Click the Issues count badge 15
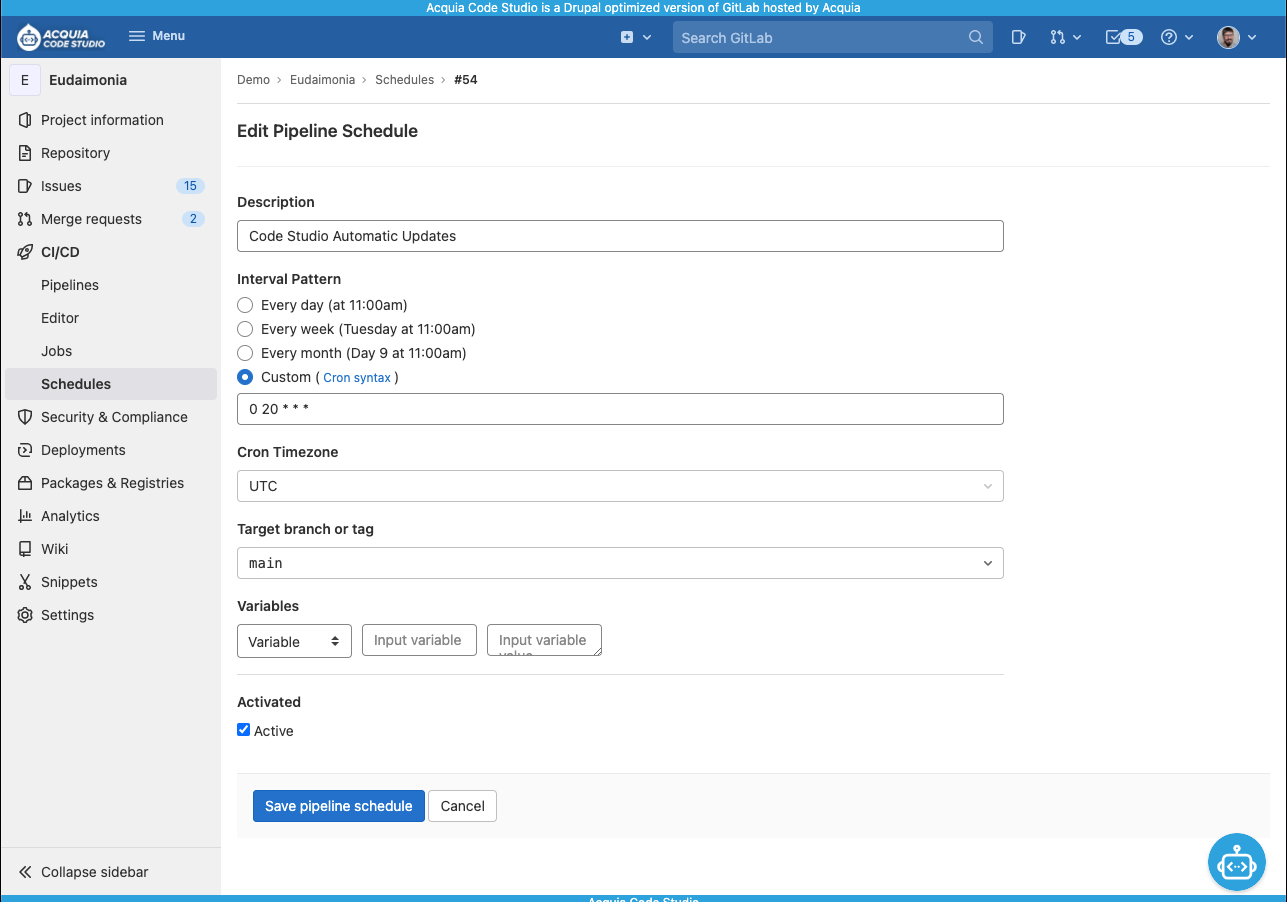The image size is (1287, 902). tap(190, 186)
